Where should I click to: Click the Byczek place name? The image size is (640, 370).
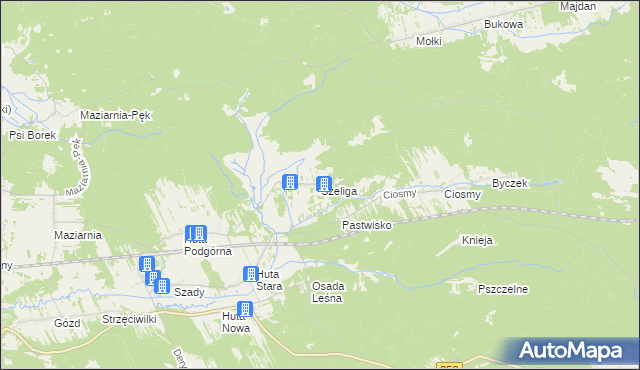click(x=510, y=184)
